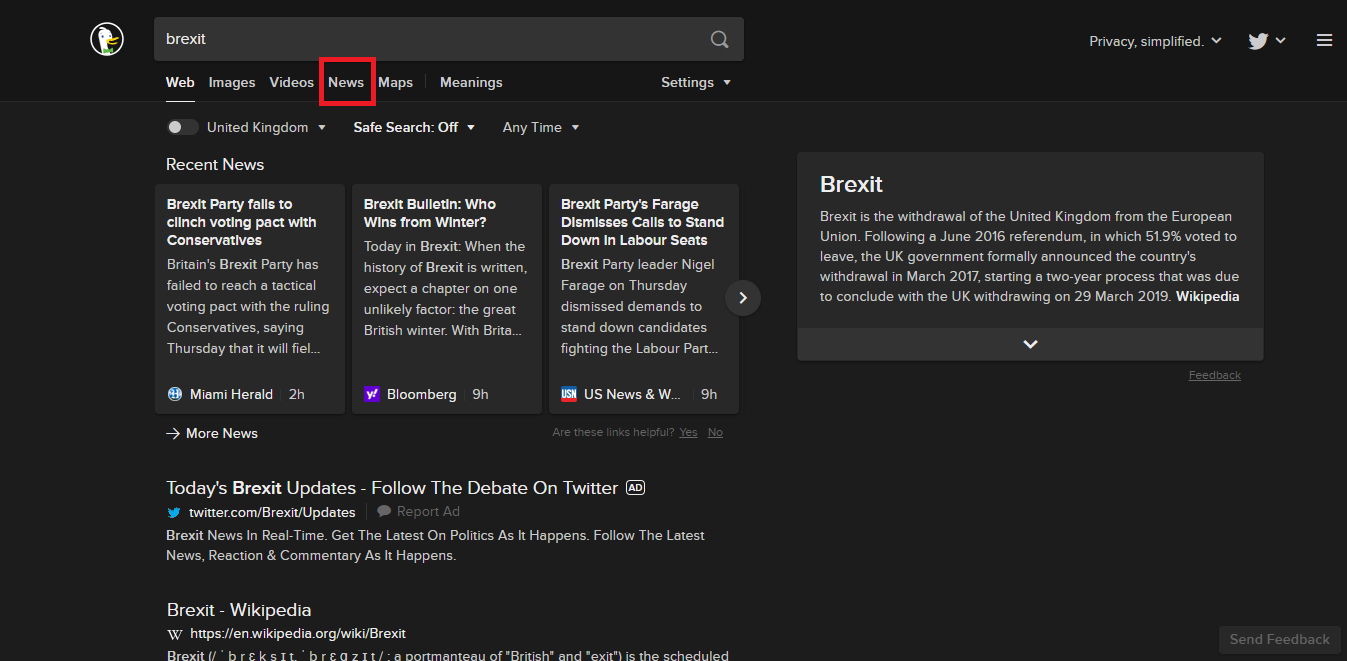Click Feedback link under info box
Image resolution: width=1347 pixels, height=661 pixels.
(x=1214, y=375)
